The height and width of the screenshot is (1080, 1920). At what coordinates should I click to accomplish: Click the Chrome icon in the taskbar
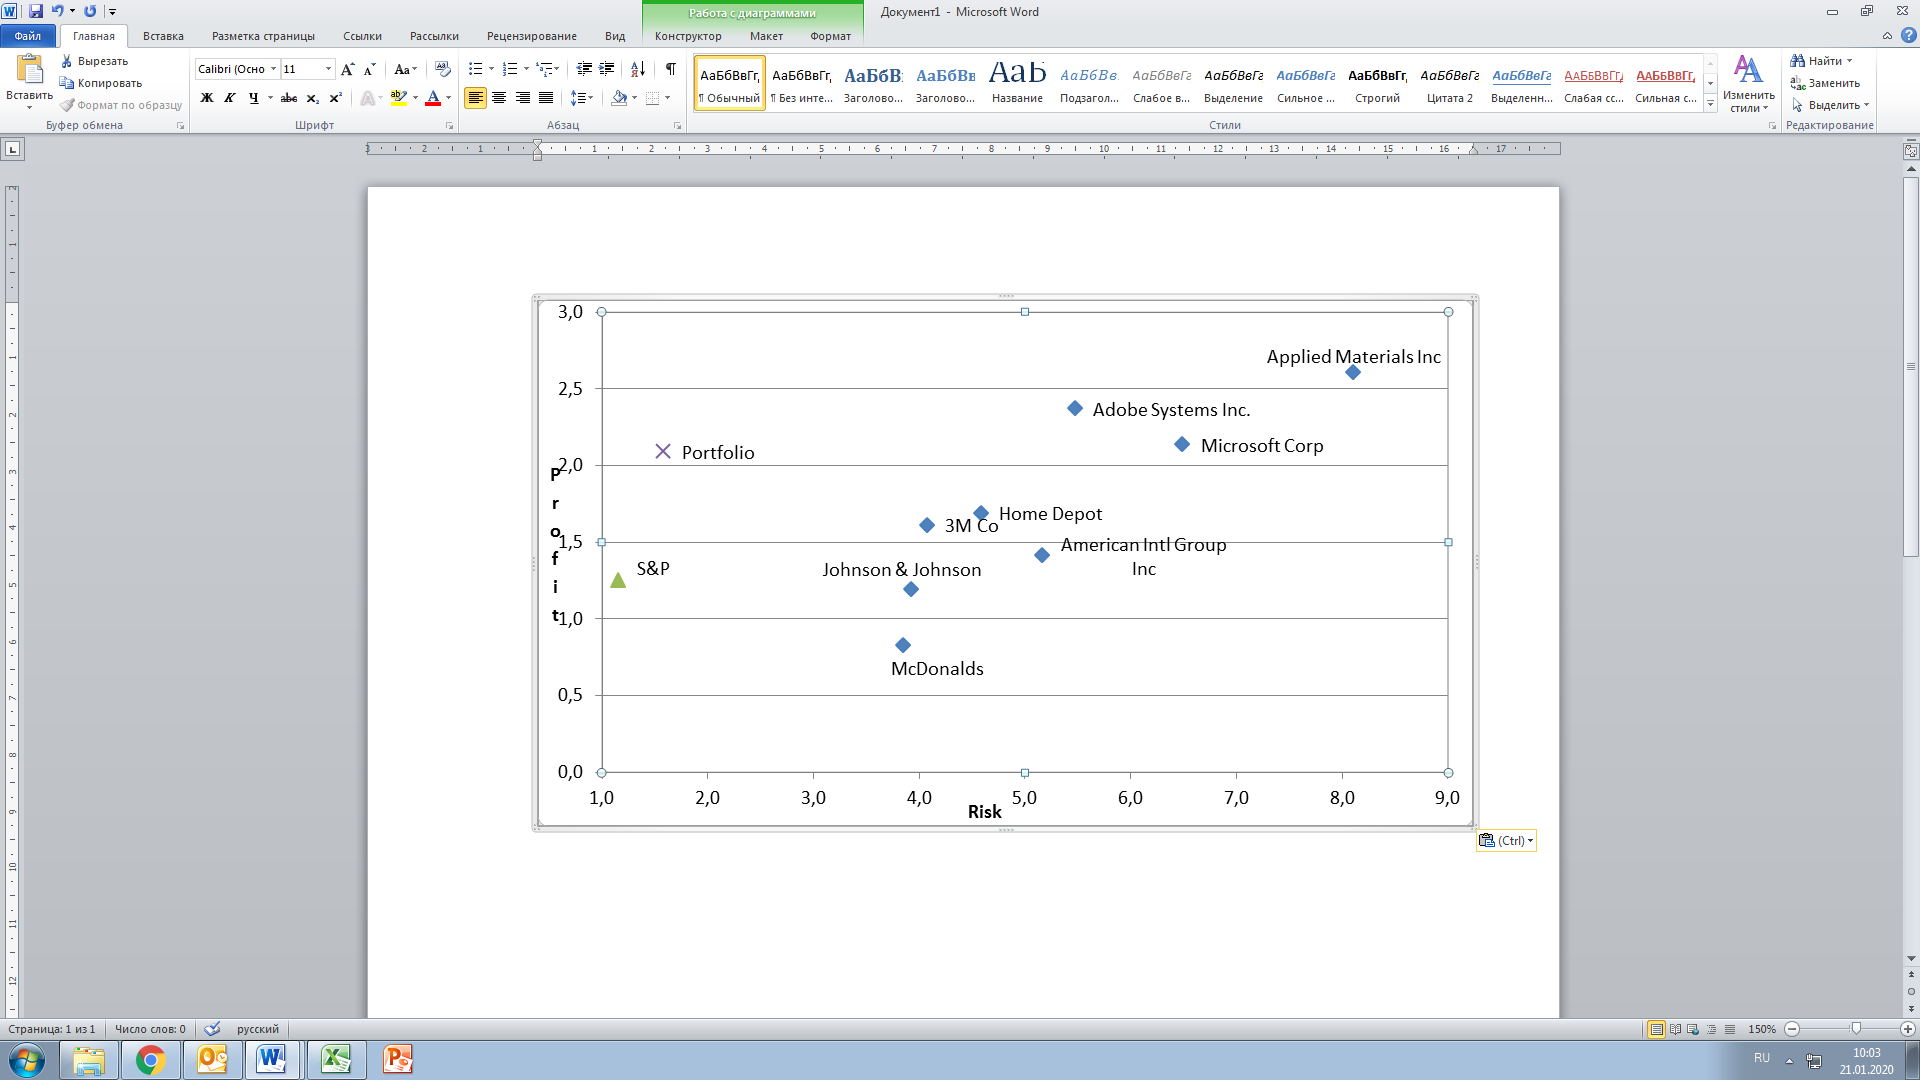coord(150,1060)
